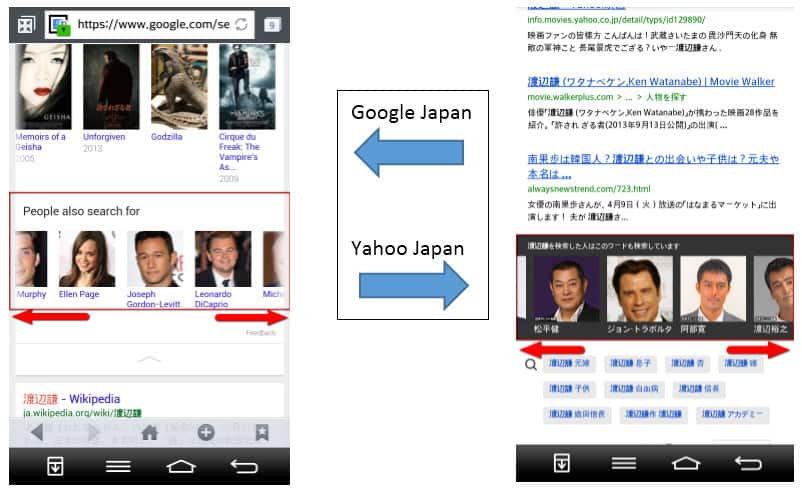
Task: Tap the Android back icon on the Google phone
Action: click(x=244, y=466)
